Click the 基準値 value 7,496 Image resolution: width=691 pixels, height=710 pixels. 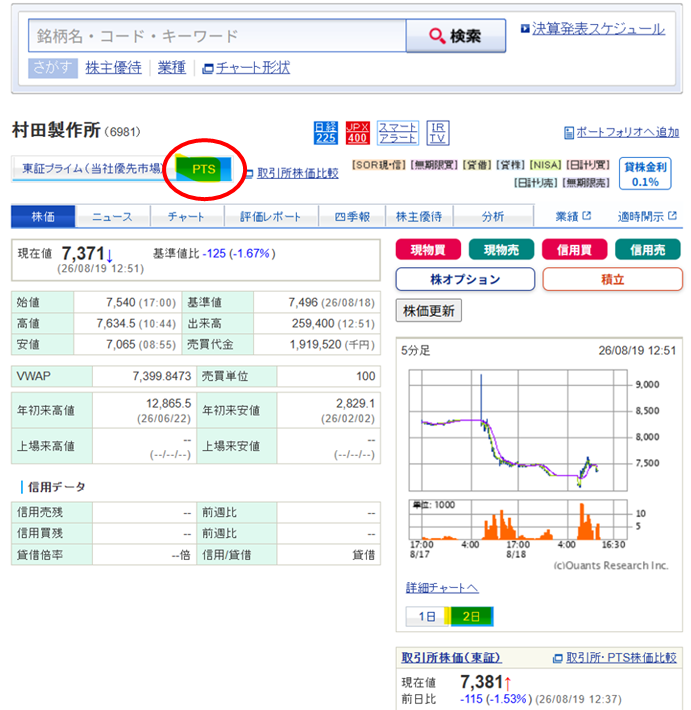[303, 302]
